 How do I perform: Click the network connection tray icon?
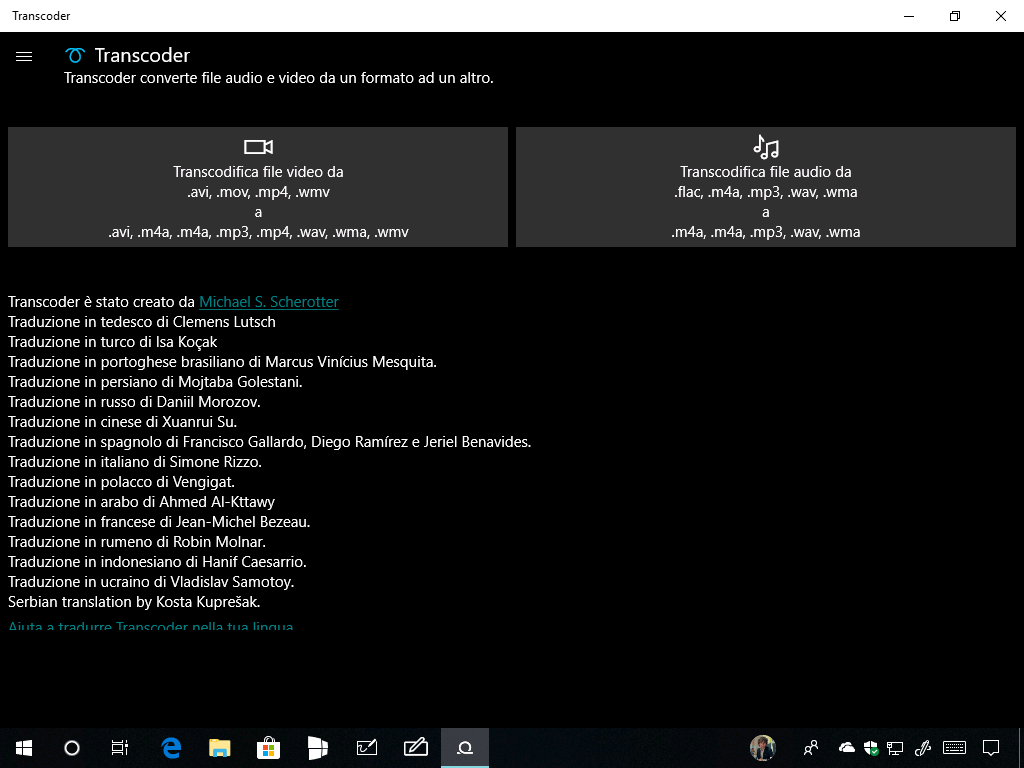click(895, 748)
